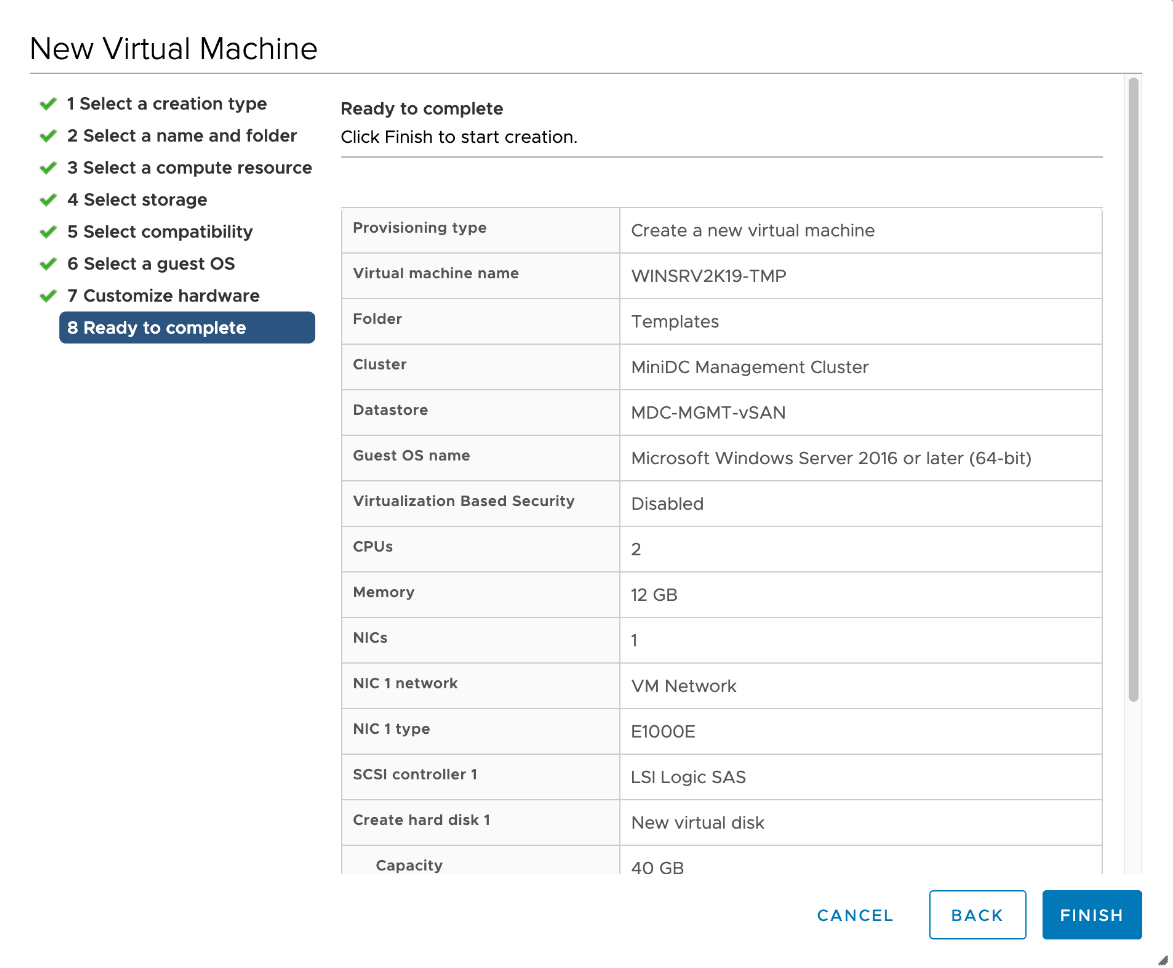Screen dimensions: 1173x968
Task: Cancel the New Virtual Machine wizard
Action: (855, 915)
